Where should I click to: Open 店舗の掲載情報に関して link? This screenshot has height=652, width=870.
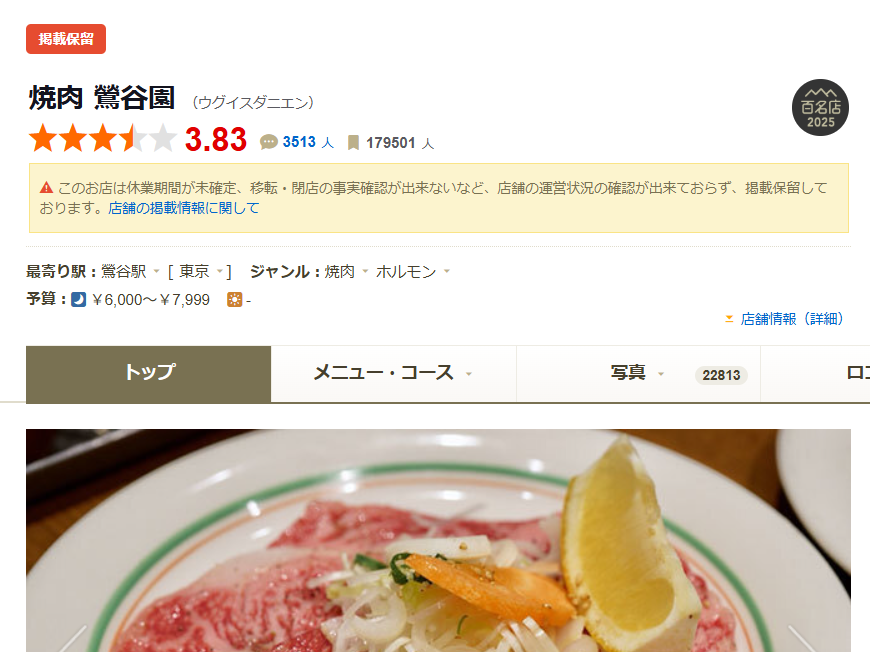pyautogui.click(x=184, y=208)
